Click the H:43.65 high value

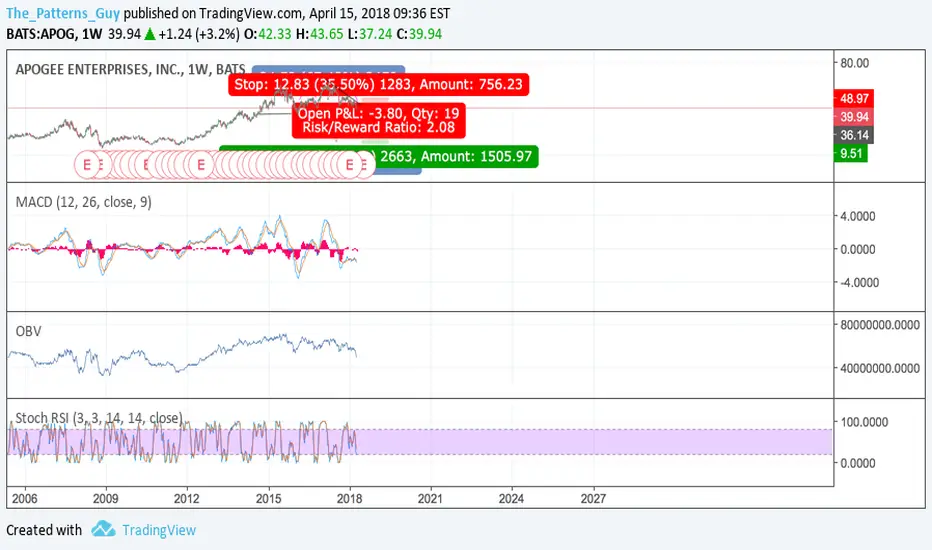pyautogui.click(x=319, y=34)
